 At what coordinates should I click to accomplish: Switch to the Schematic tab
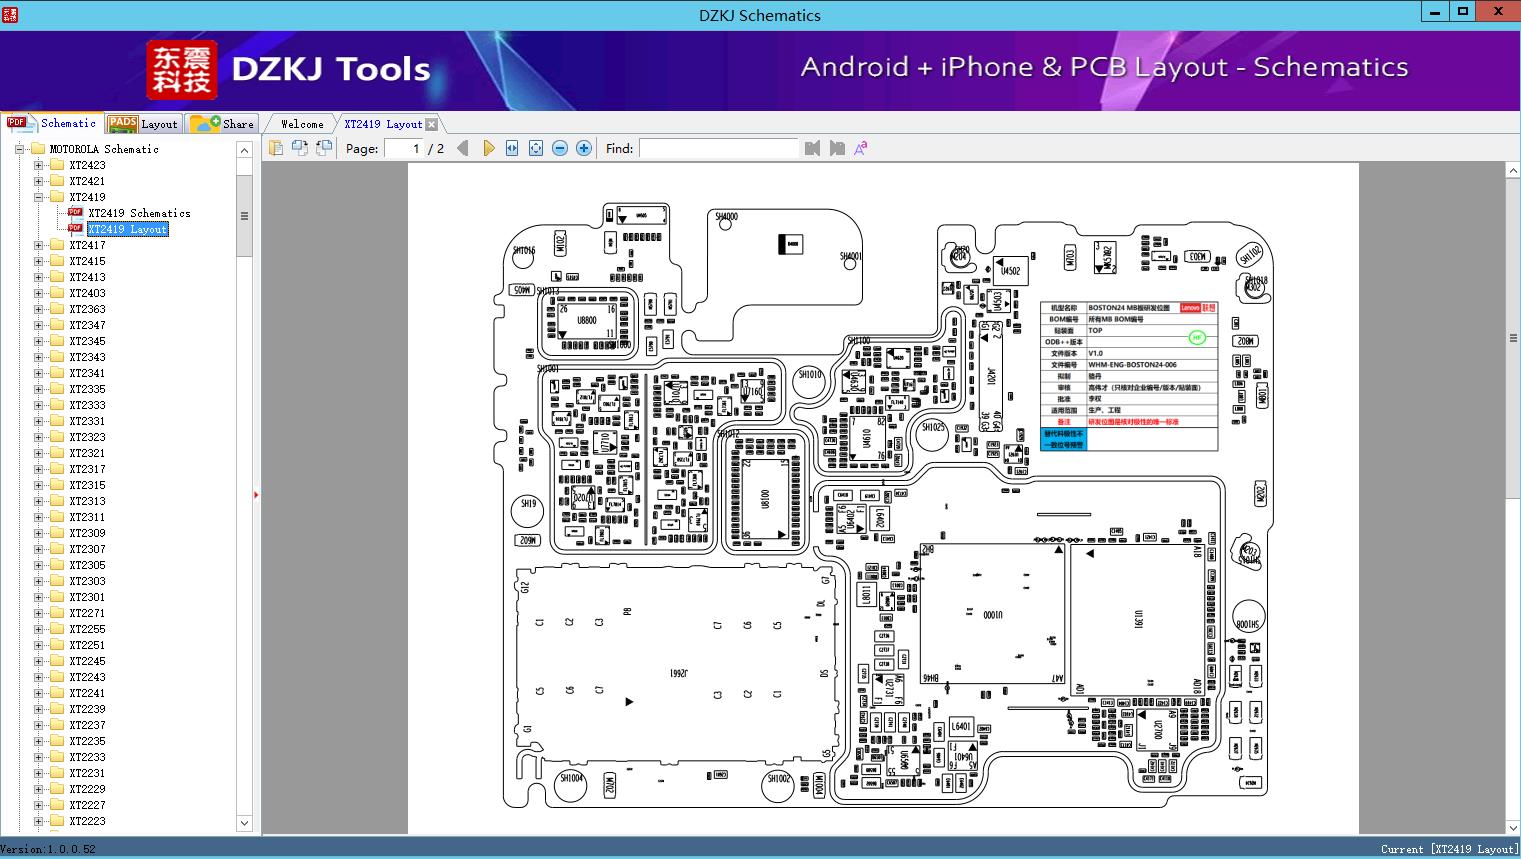(52, 123)
